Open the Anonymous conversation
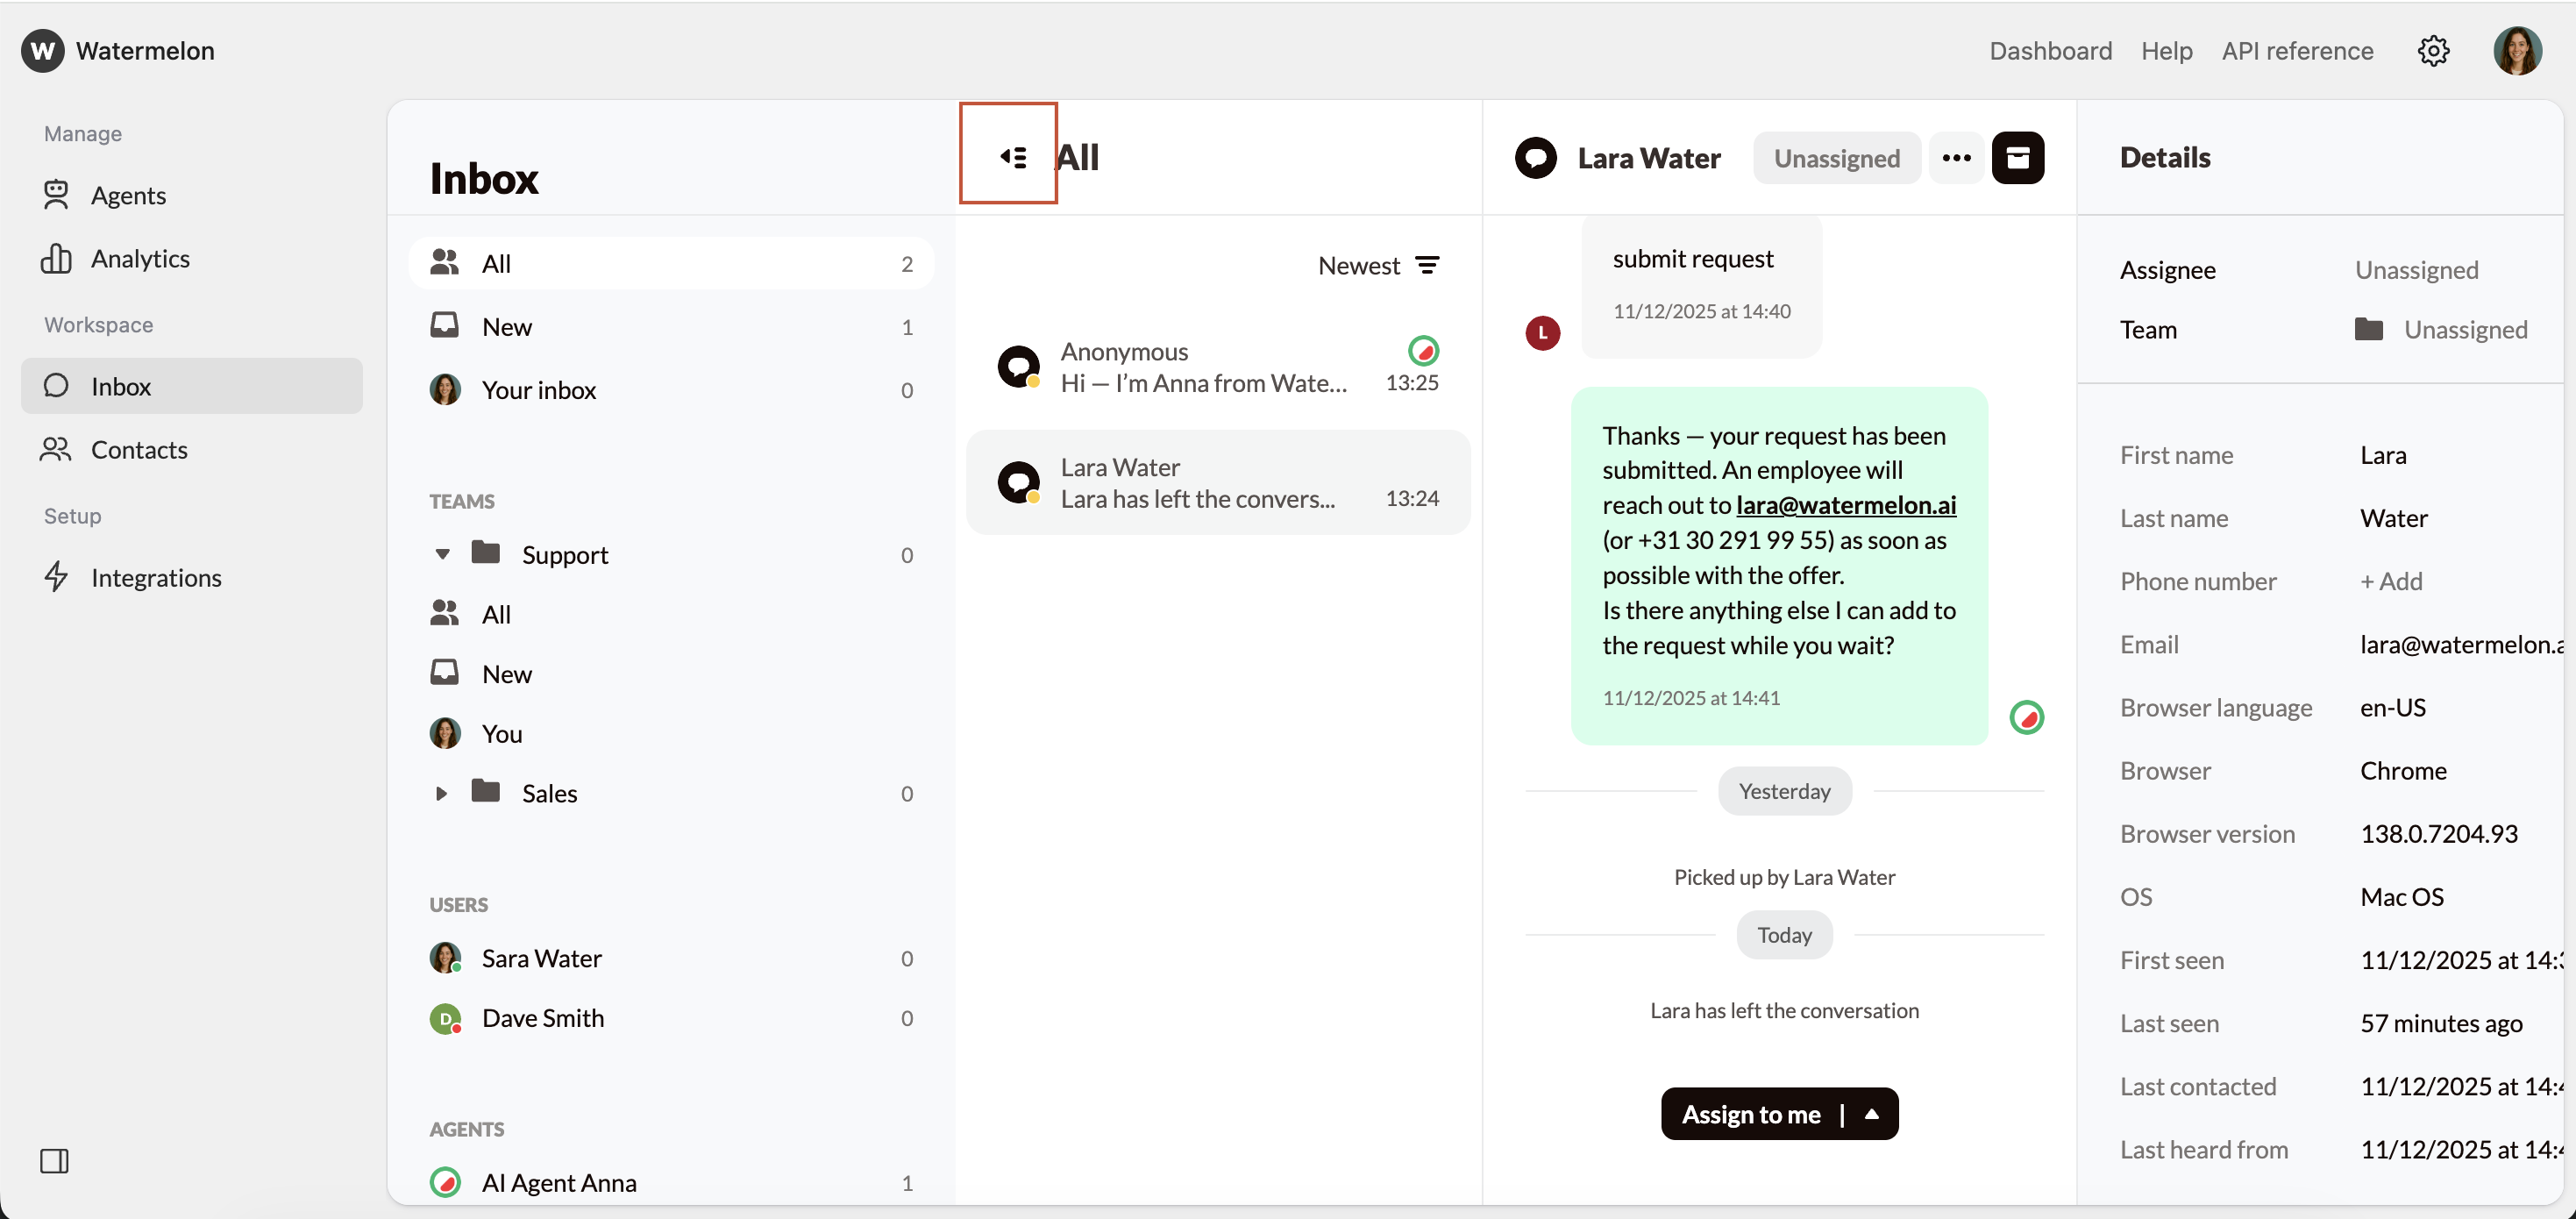Screen dimensions: 2576x1219 point(1217,367)
